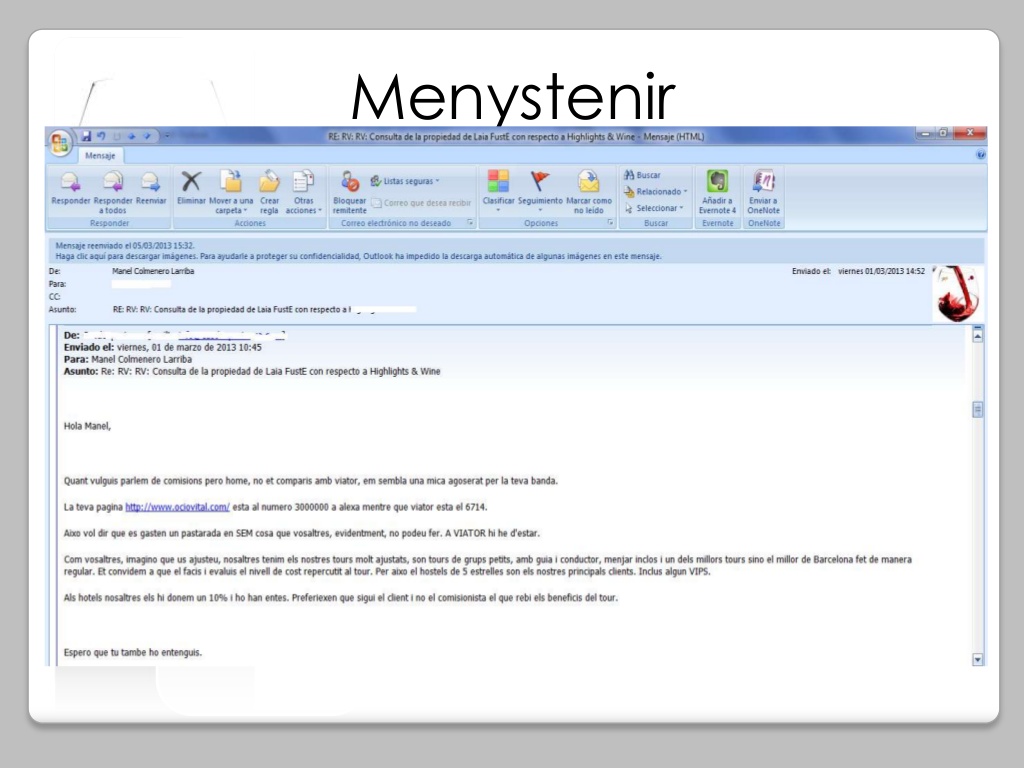Click Correo que desea recibir
The height and width of the screenshot is (768, 1024).
coord(421,203)
